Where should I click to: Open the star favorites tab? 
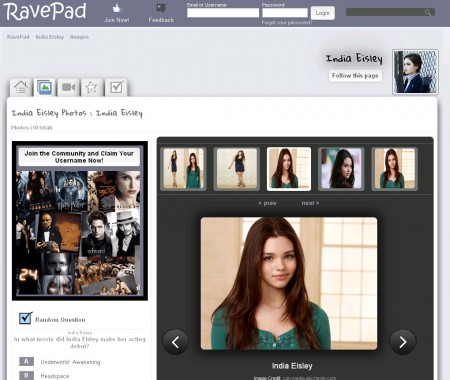point(92,88)
